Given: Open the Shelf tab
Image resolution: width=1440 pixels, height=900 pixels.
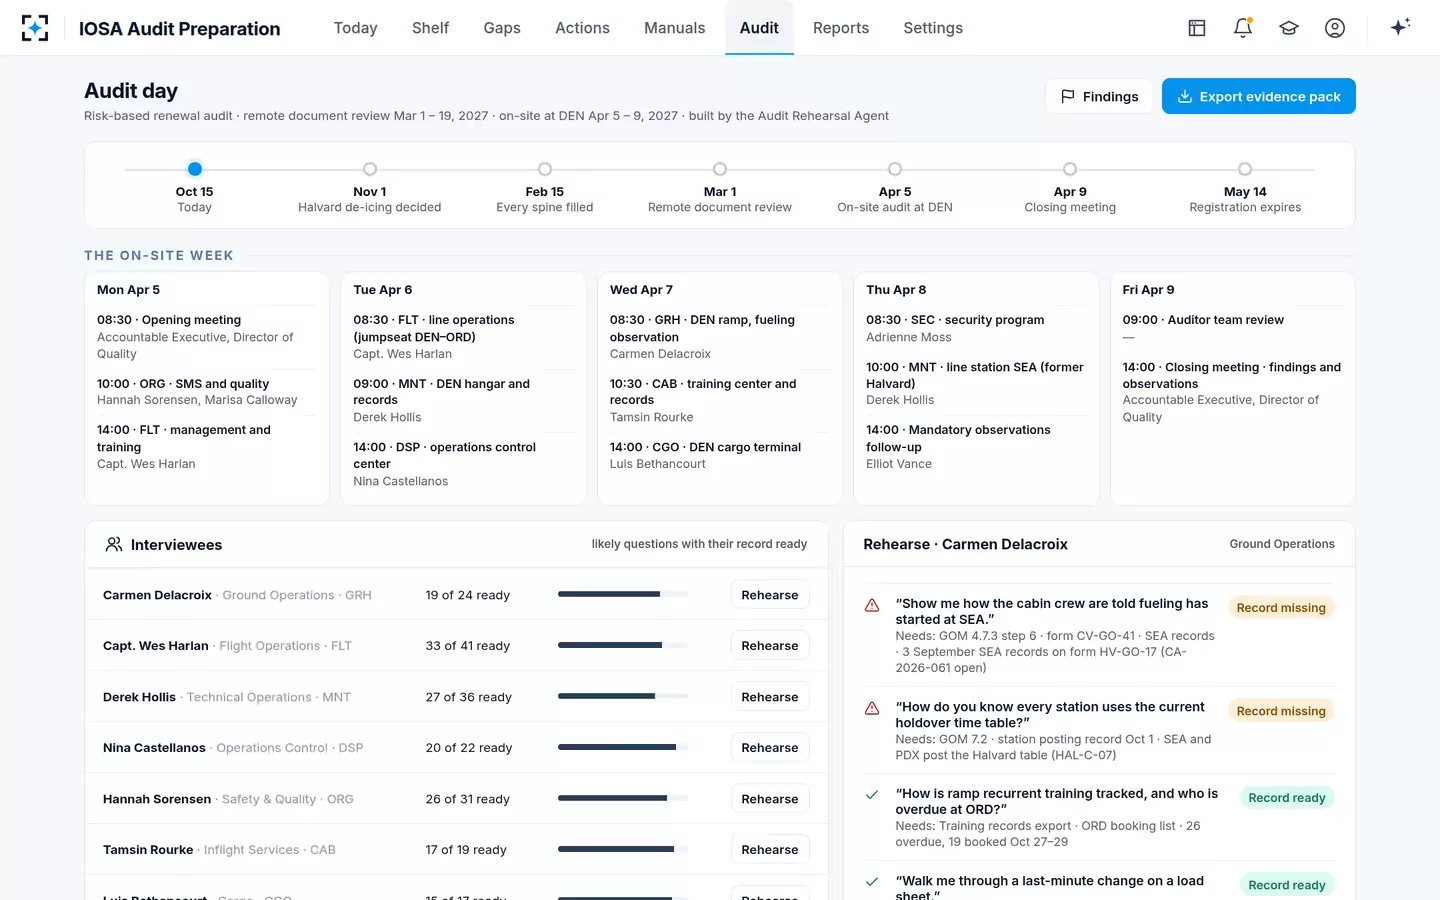Looking at the screenshot, I should pyautogui.click(x=430, y=28).
